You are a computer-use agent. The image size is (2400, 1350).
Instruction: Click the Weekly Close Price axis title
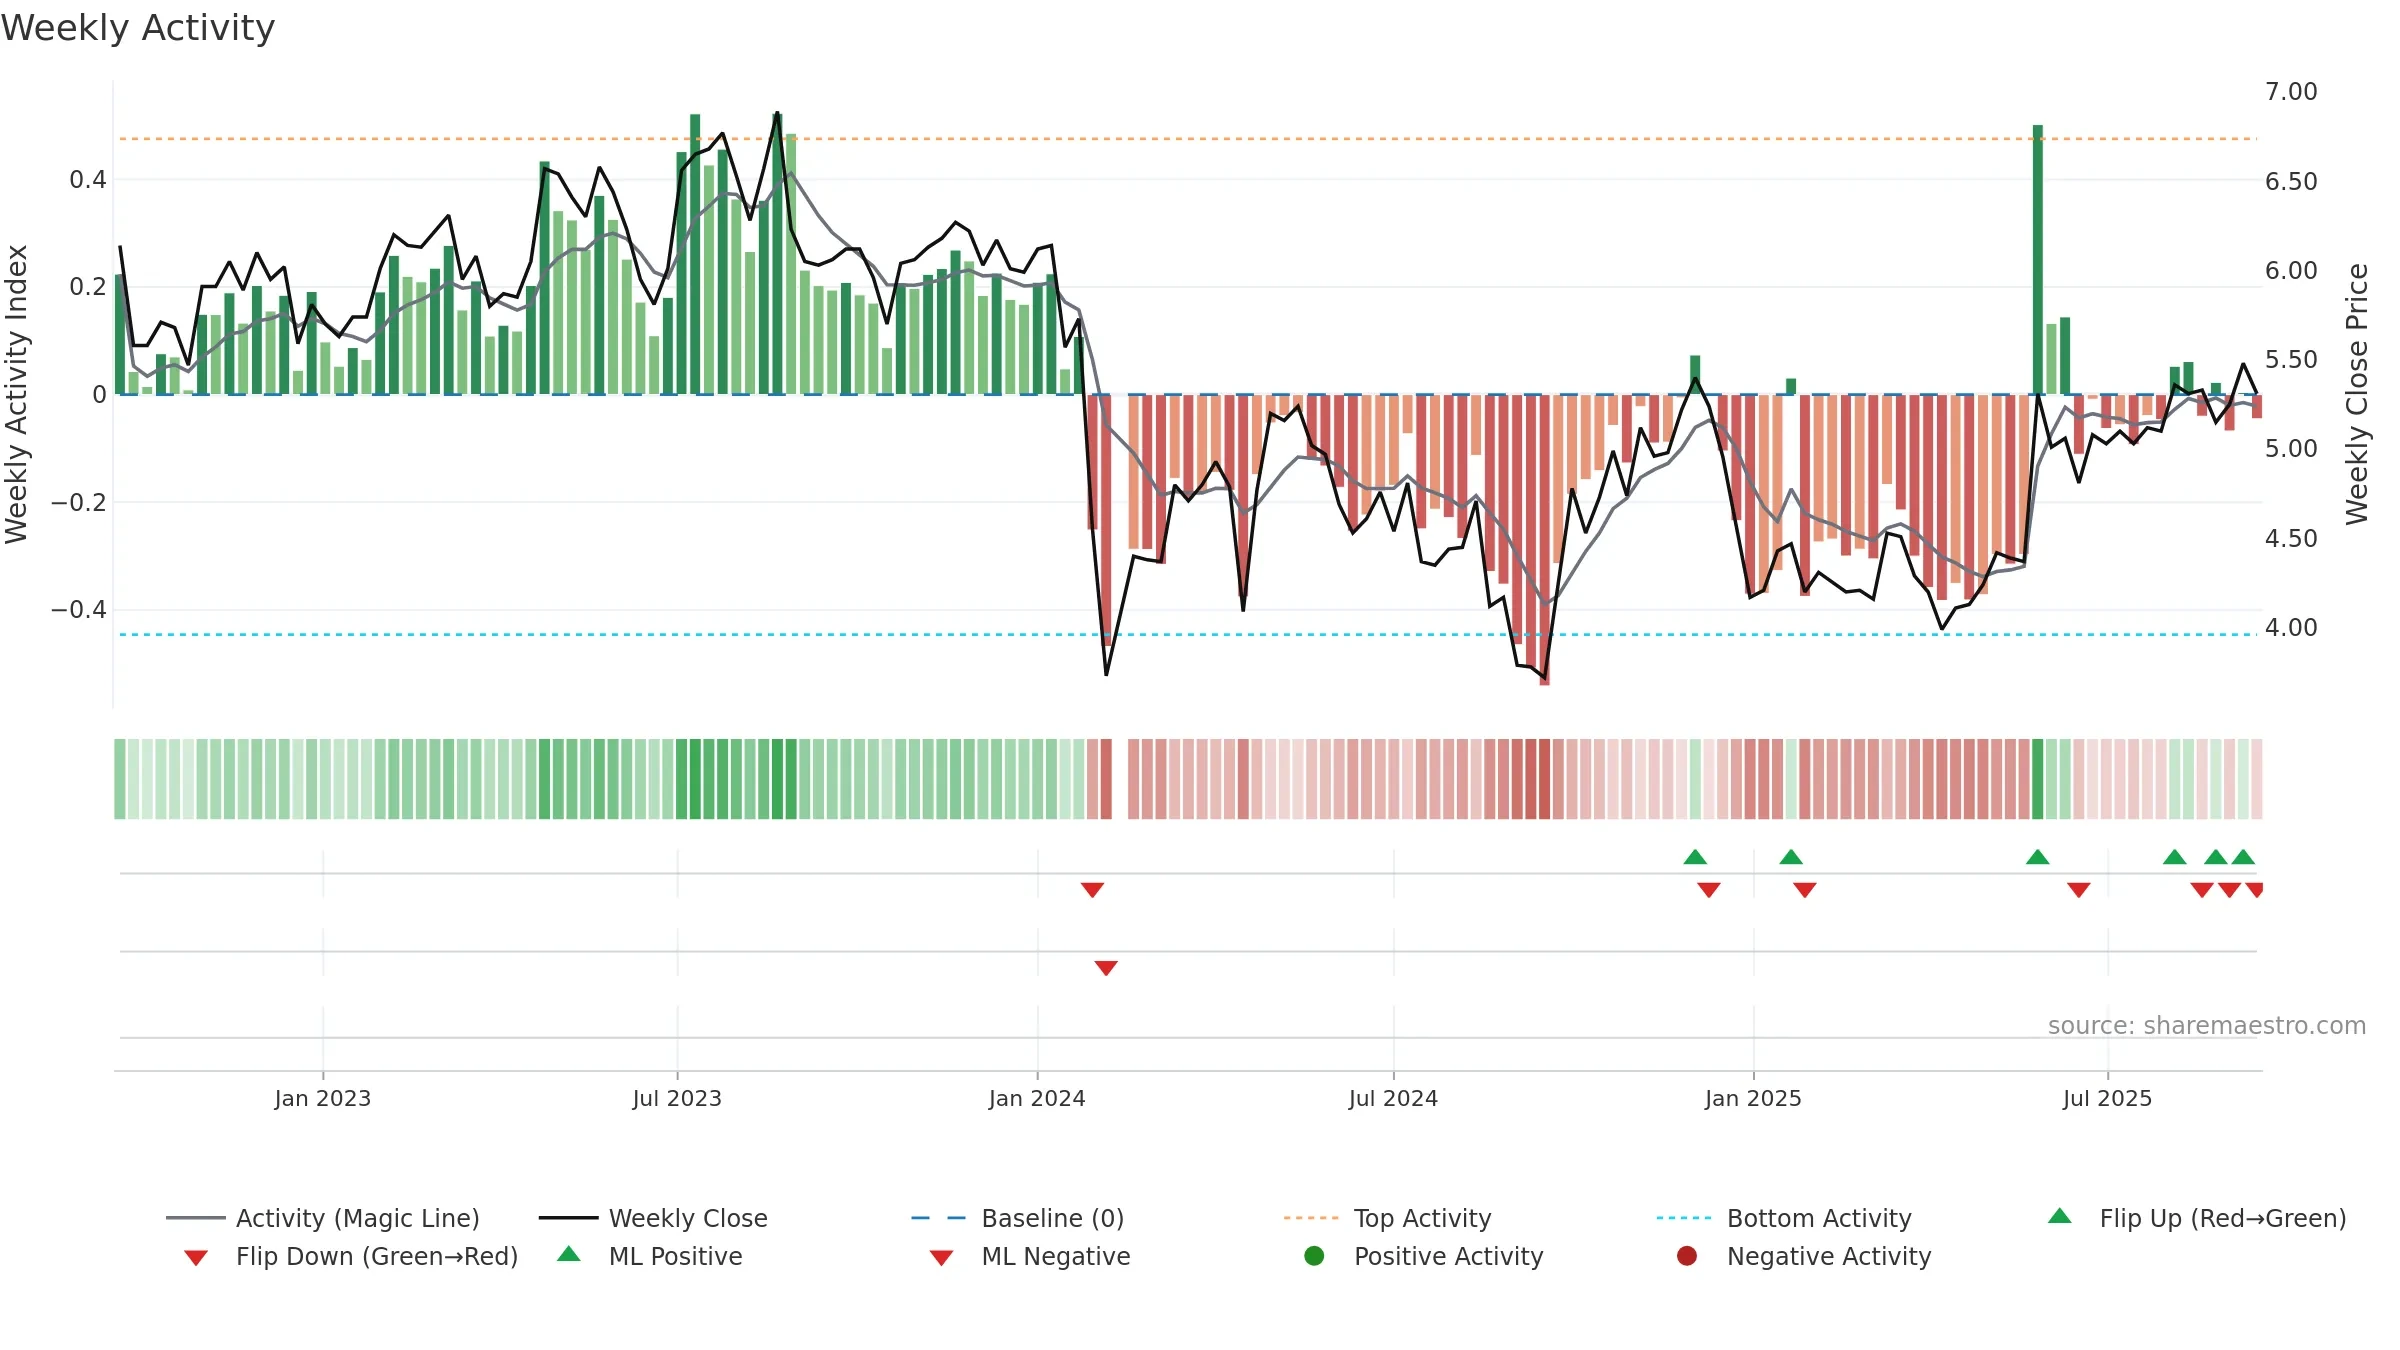[x=2357, y=394]
